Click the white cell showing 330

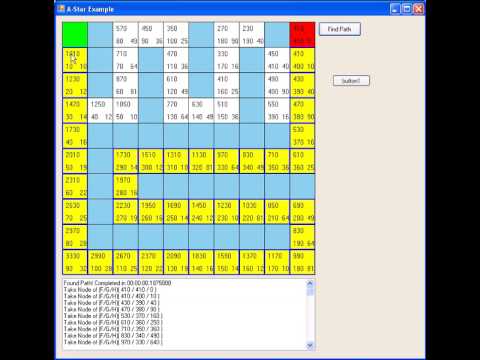pyautogui.click(x=227, y=60)
